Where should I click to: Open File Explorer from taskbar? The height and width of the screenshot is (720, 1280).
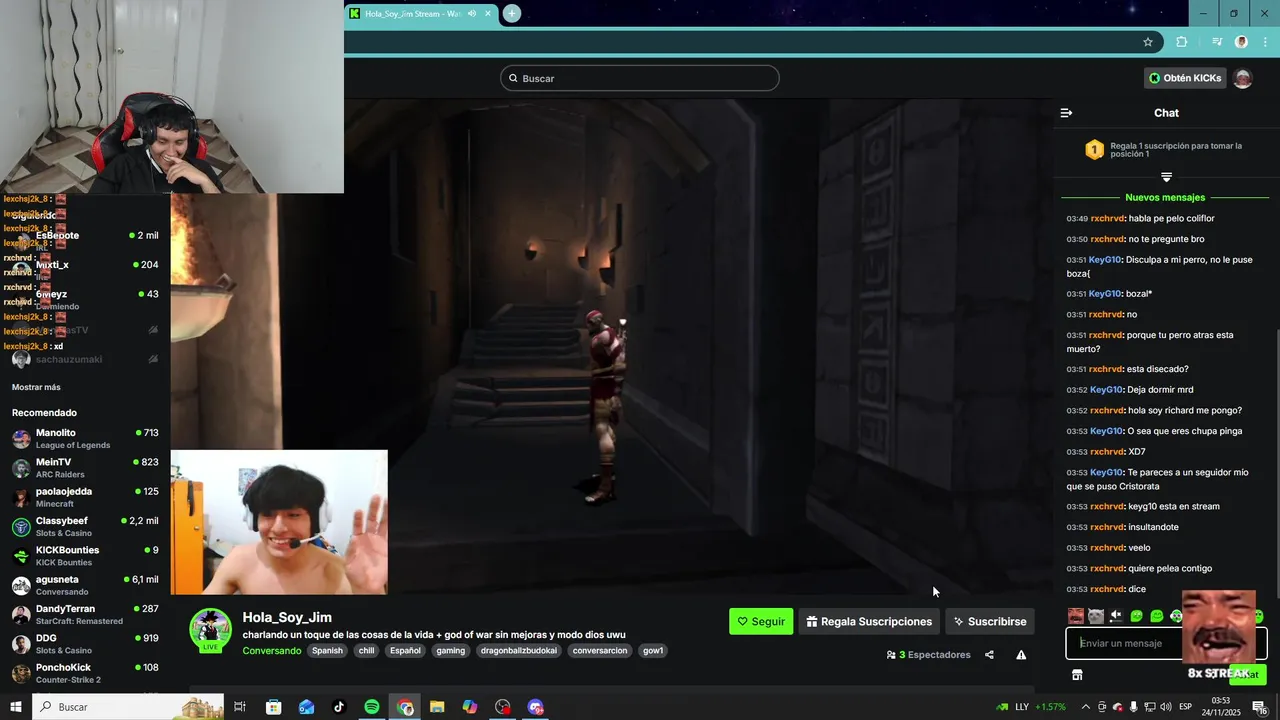point(437,707)
